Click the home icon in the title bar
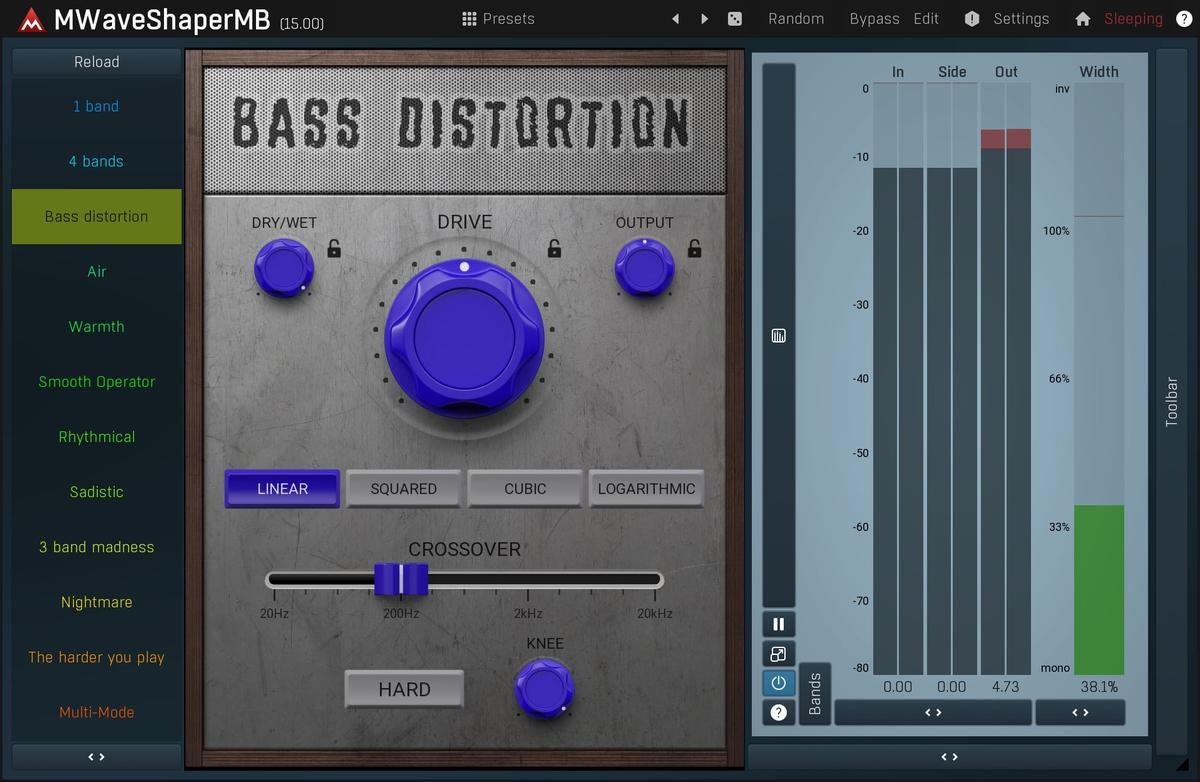This screenshot has height=782, width=1200. 1082,19
